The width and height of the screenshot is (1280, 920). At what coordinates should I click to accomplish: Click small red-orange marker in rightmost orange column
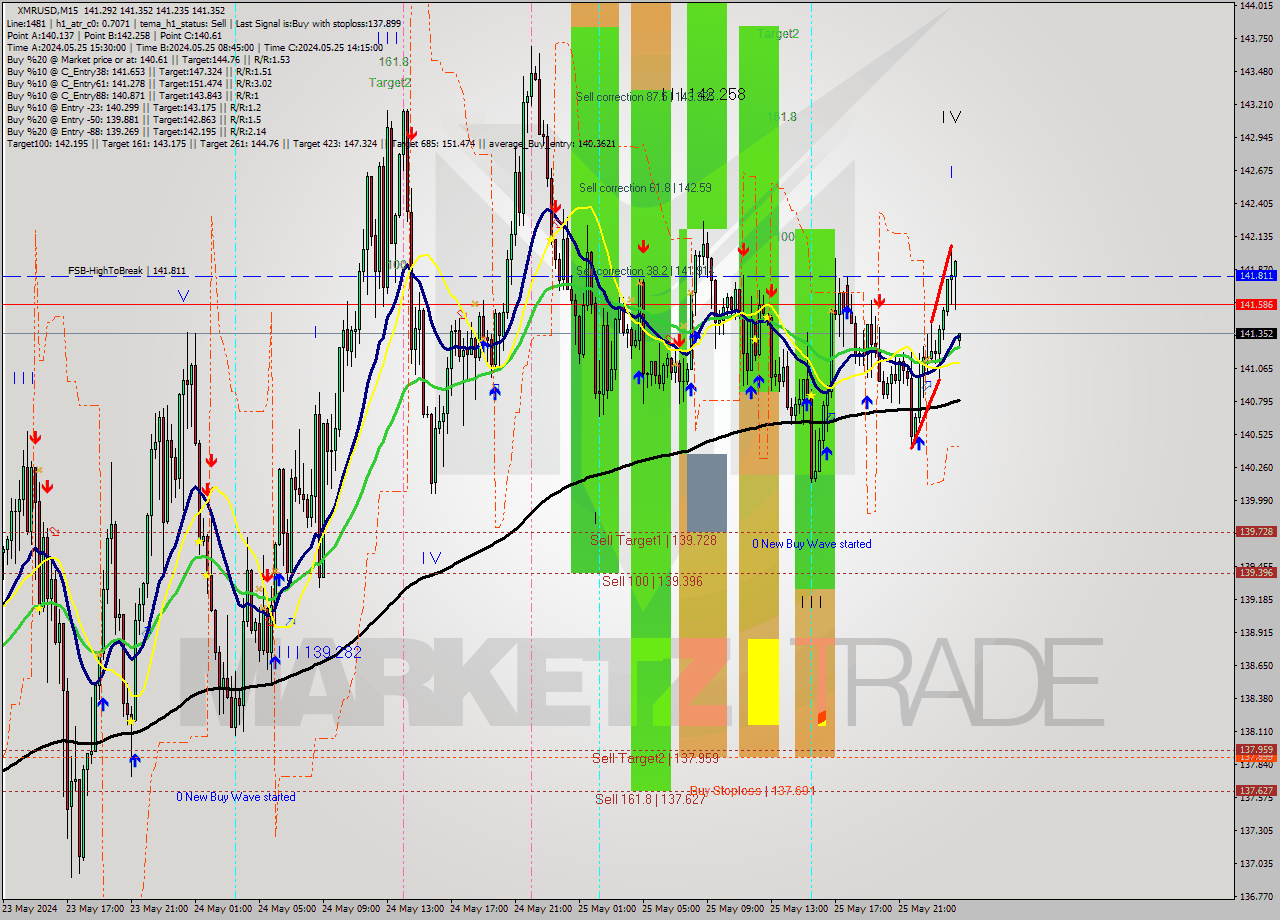[821, 717]
